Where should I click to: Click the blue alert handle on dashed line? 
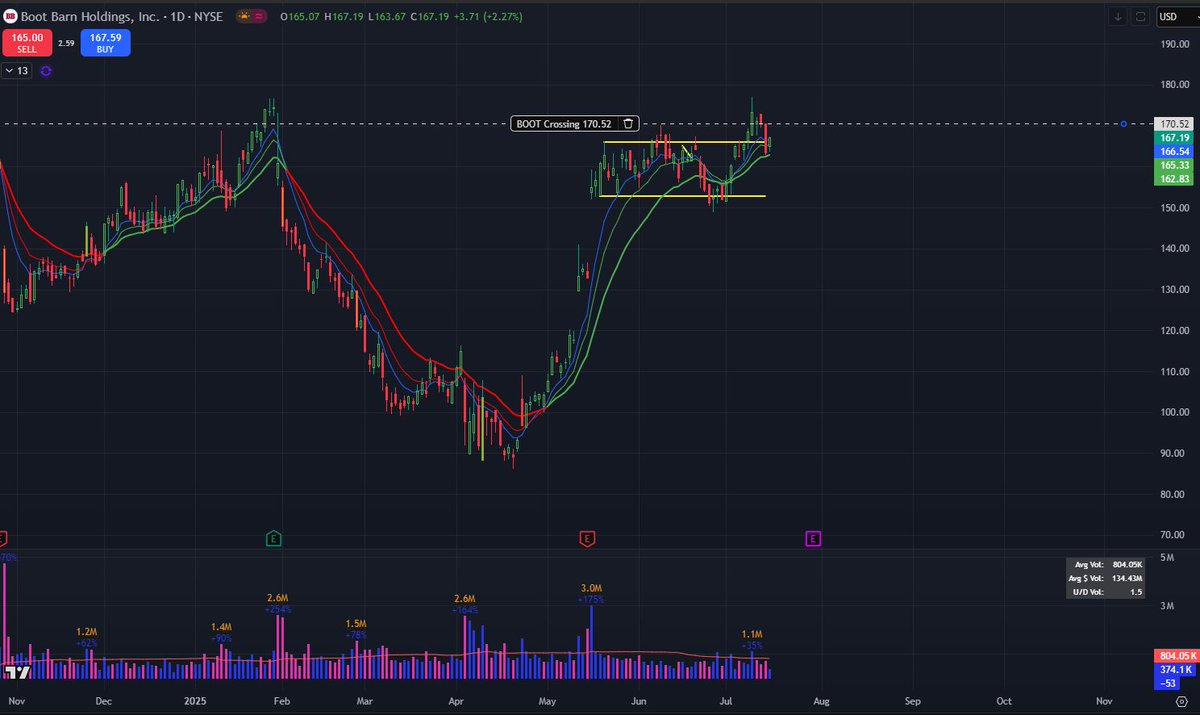1123,124
